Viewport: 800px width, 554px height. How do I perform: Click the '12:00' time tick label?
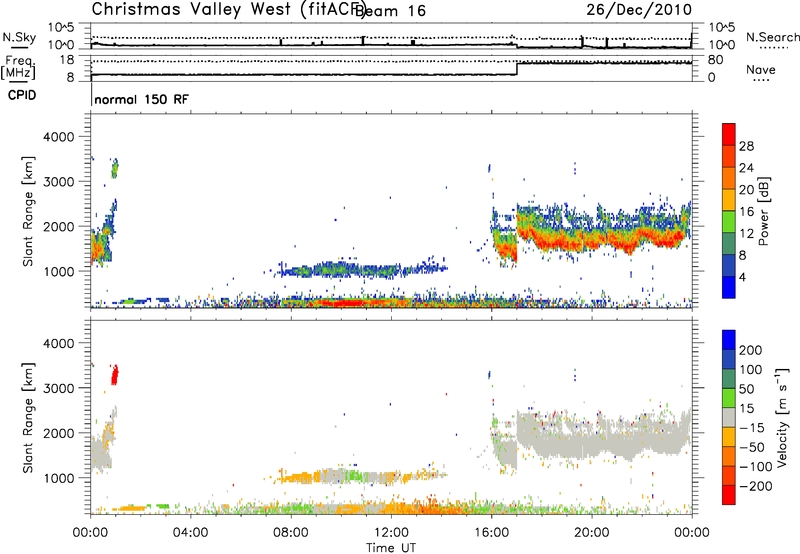coord(391,533)
